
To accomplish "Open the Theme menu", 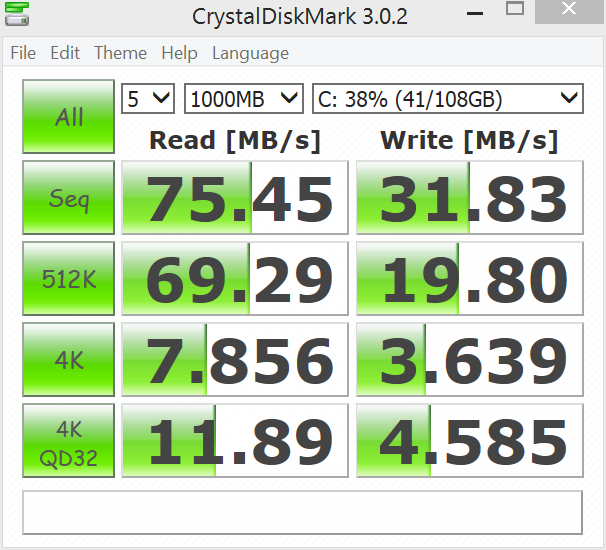I will click(121, 53).
